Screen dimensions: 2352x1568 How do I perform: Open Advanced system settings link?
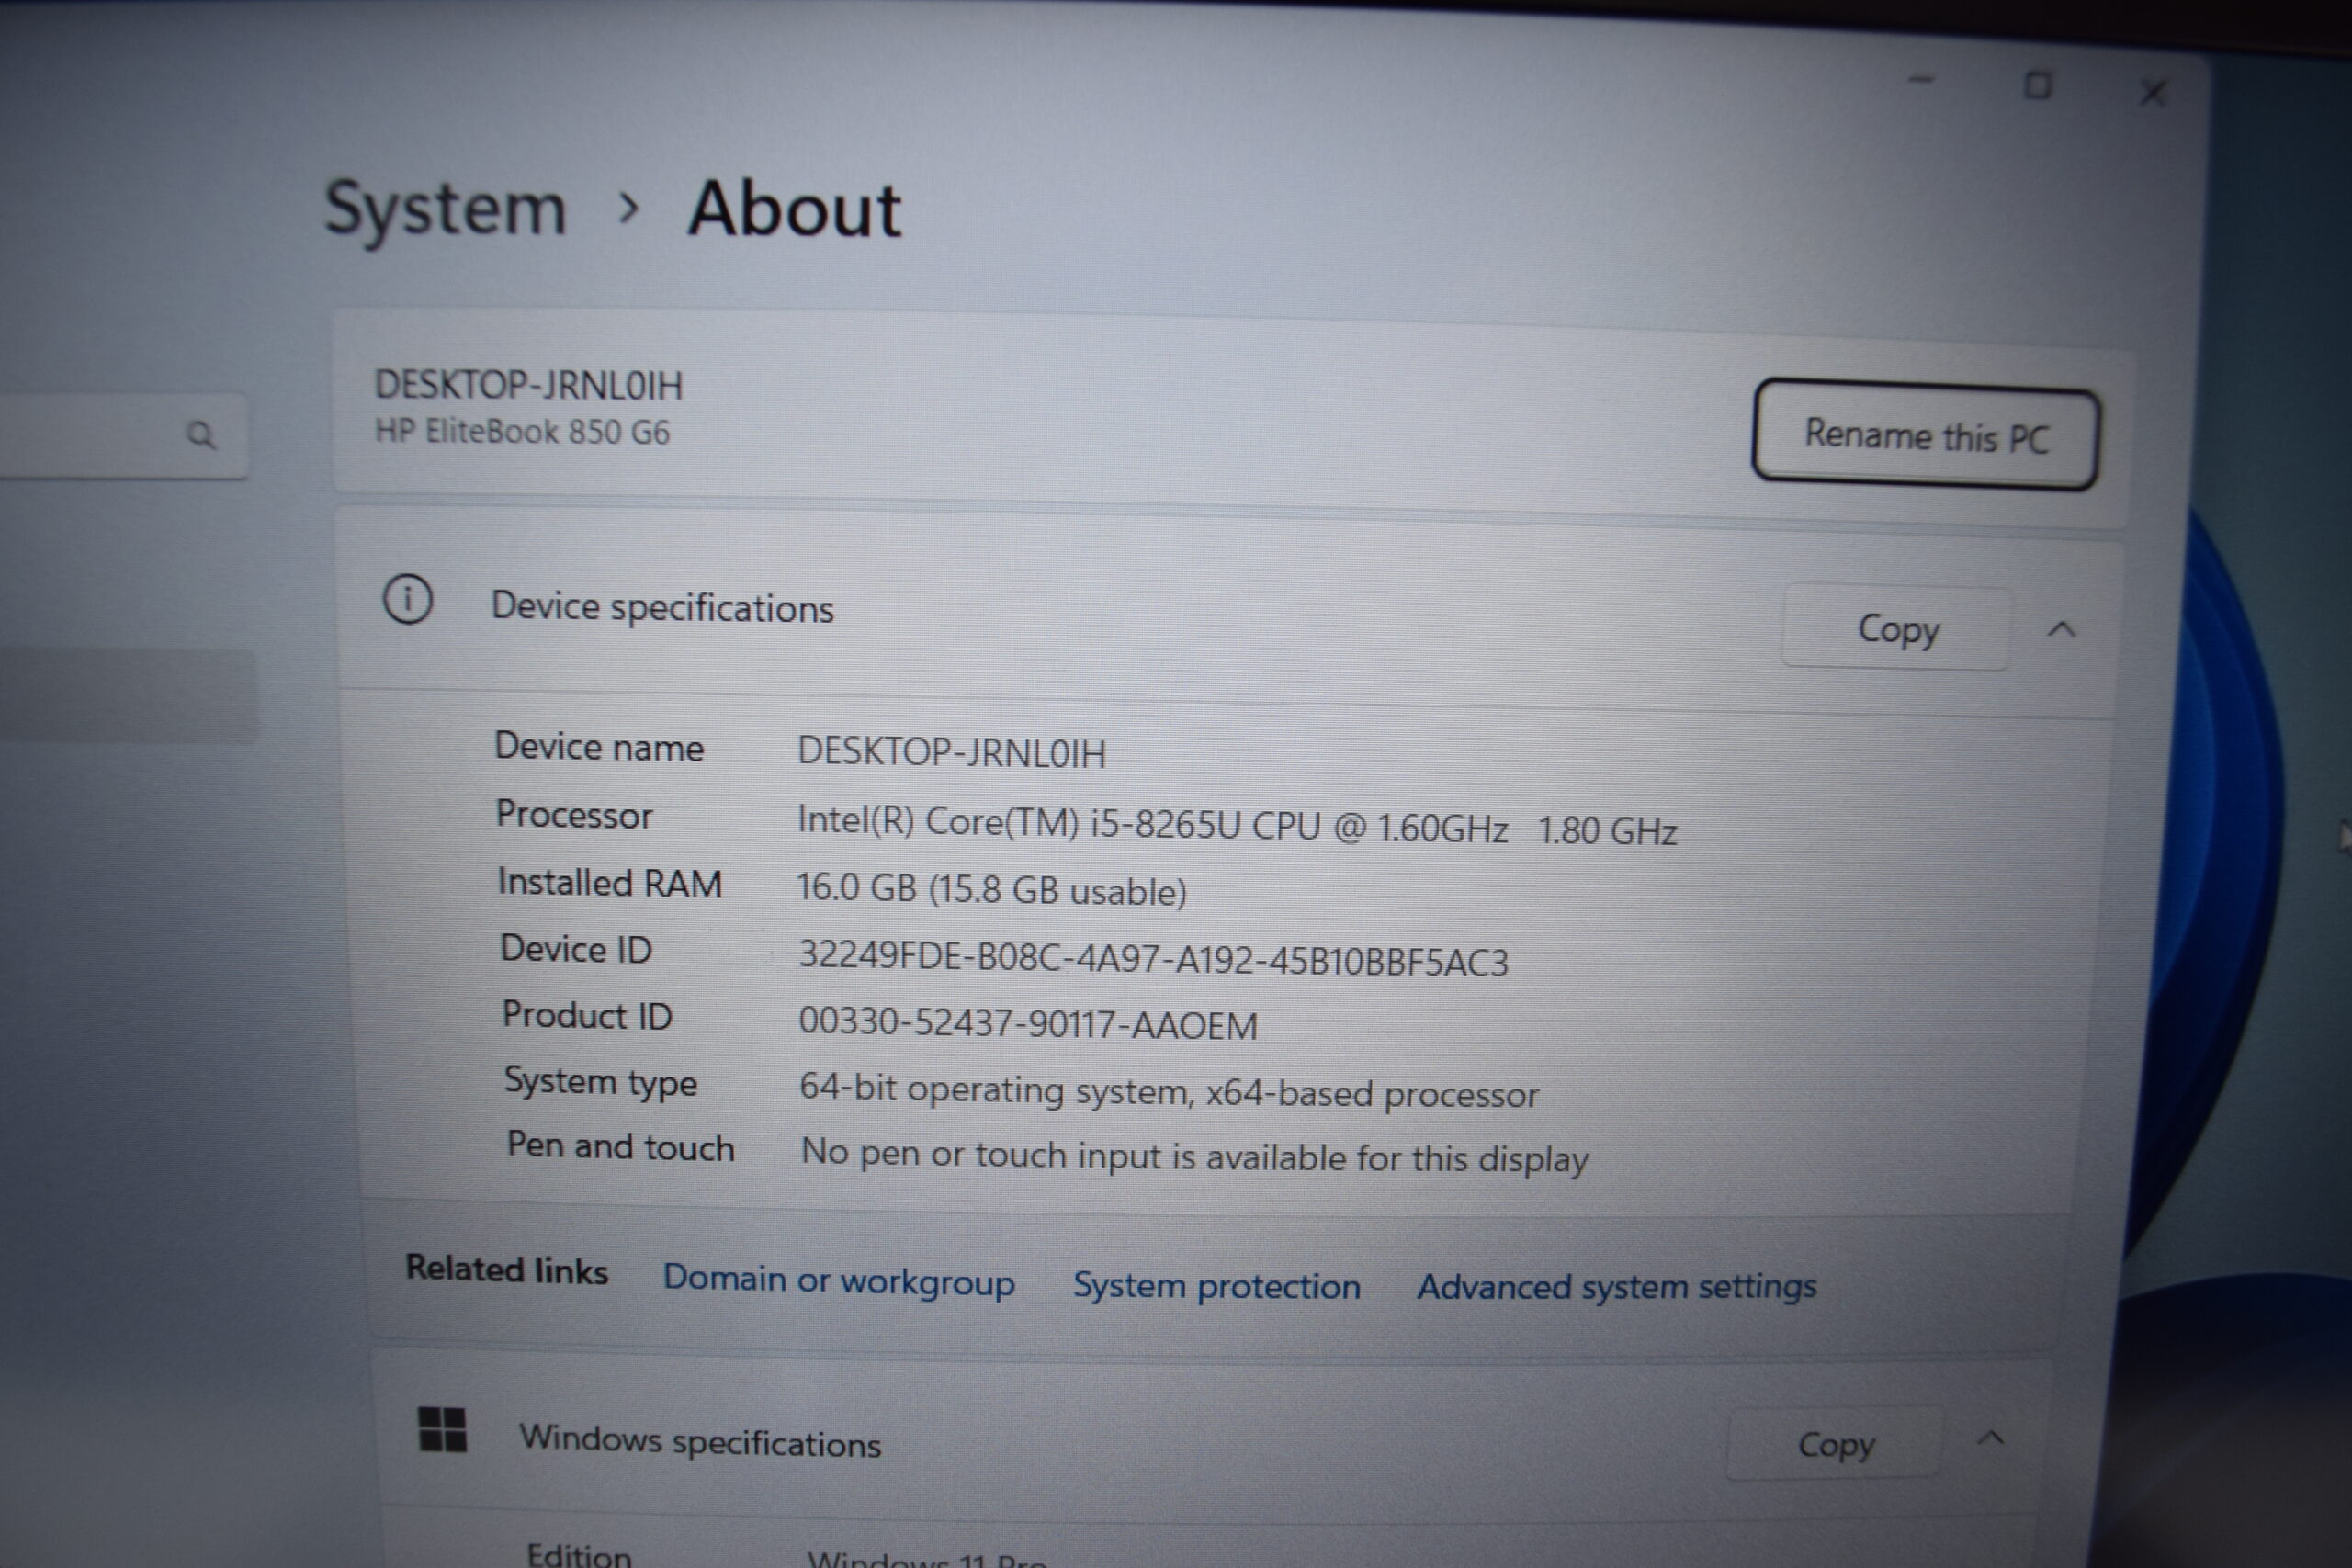[x=1616, y=1286]
